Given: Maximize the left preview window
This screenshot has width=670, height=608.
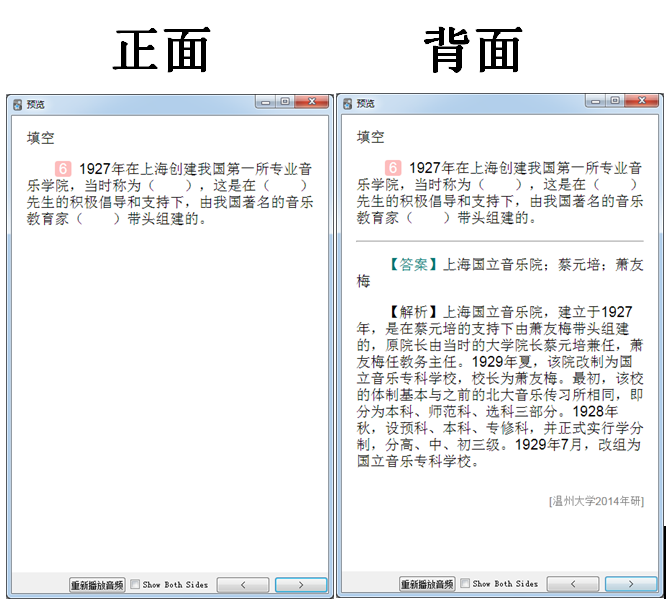Looking at the screenshot, I should 285,102.
